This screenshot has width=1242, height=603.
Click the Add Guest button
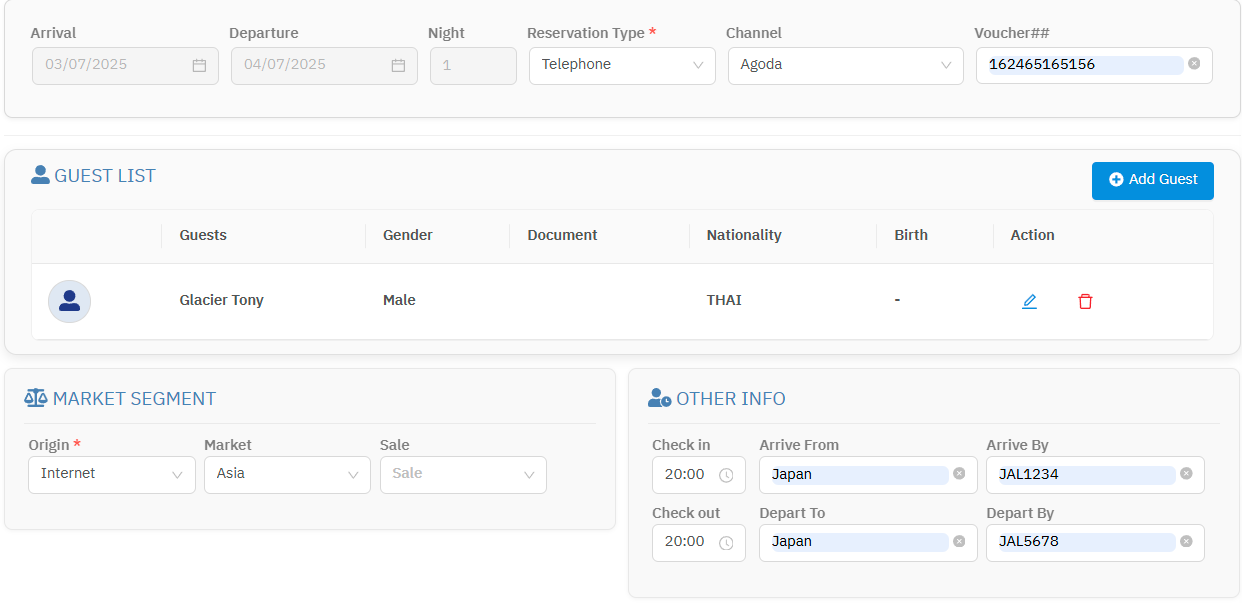[1152, 180]
